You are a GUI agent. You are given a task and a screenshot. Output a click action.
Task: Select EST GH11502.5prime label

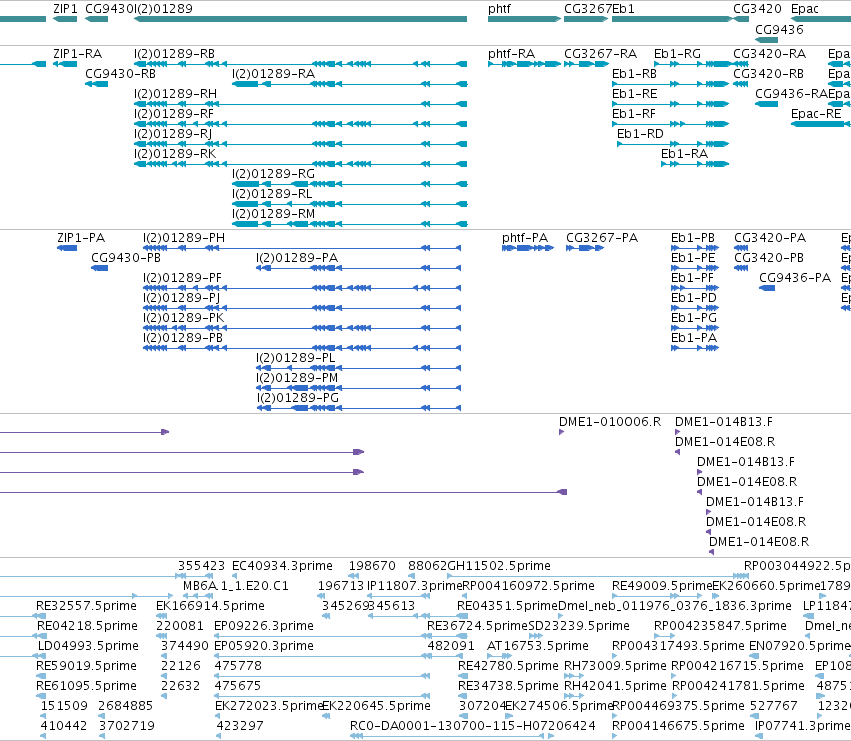tap(499, 566)
